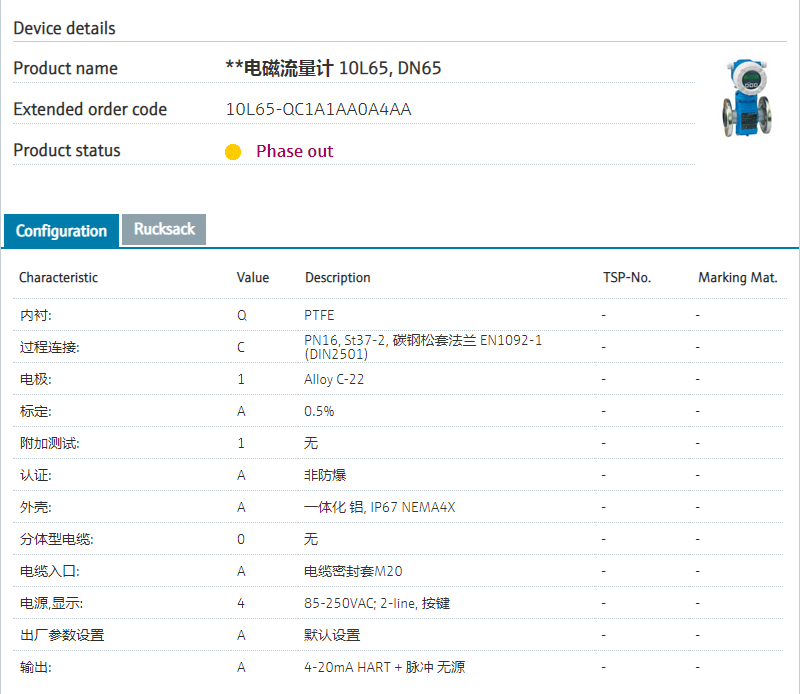Click the yellow Phase out status dot
The width and height of the screenshot is (800, 694).
click(233, 152)
